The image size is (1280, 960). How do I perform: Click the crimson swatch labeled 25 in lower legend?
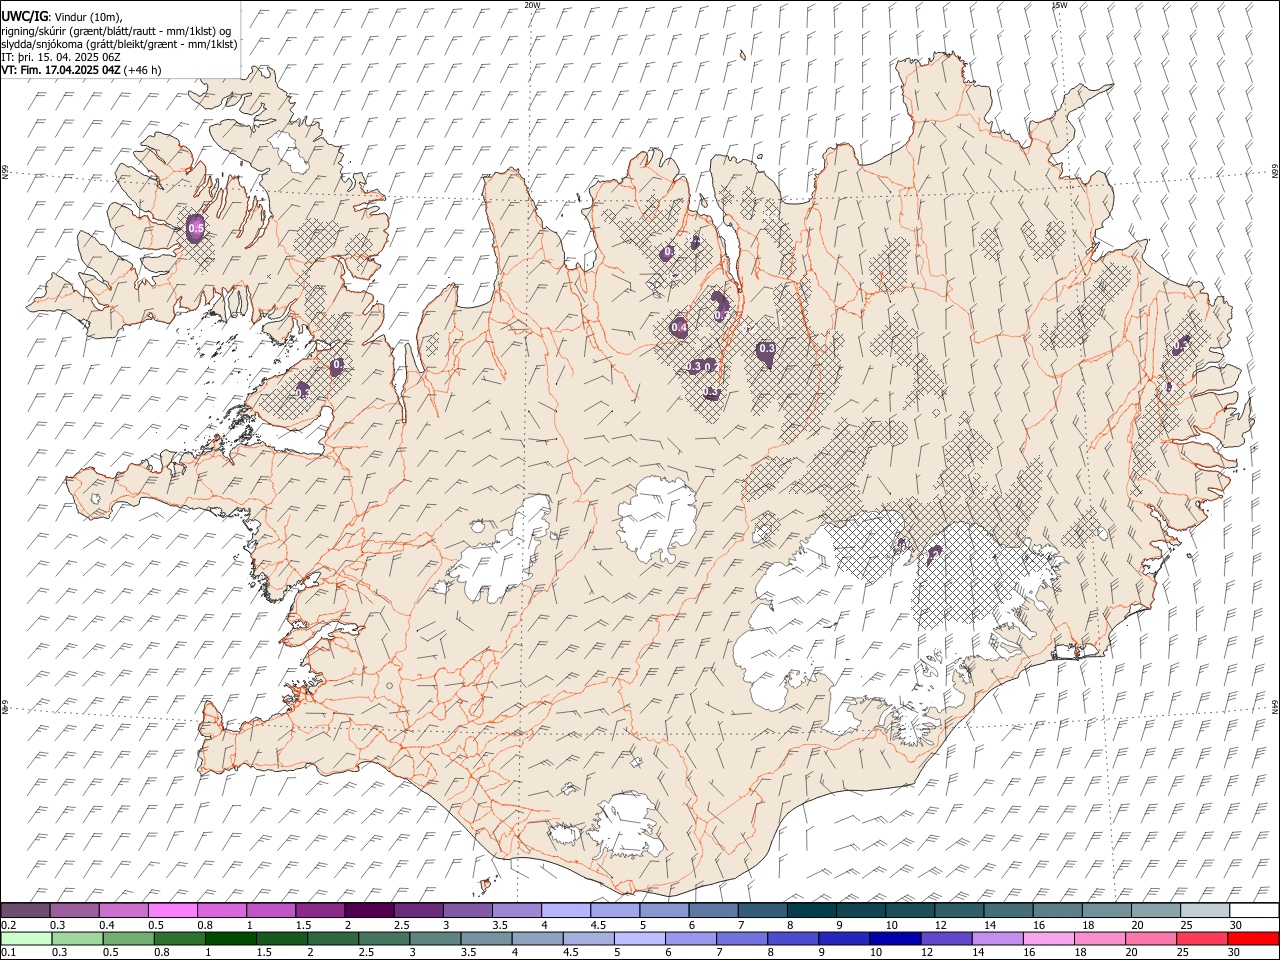(1201, 938)
